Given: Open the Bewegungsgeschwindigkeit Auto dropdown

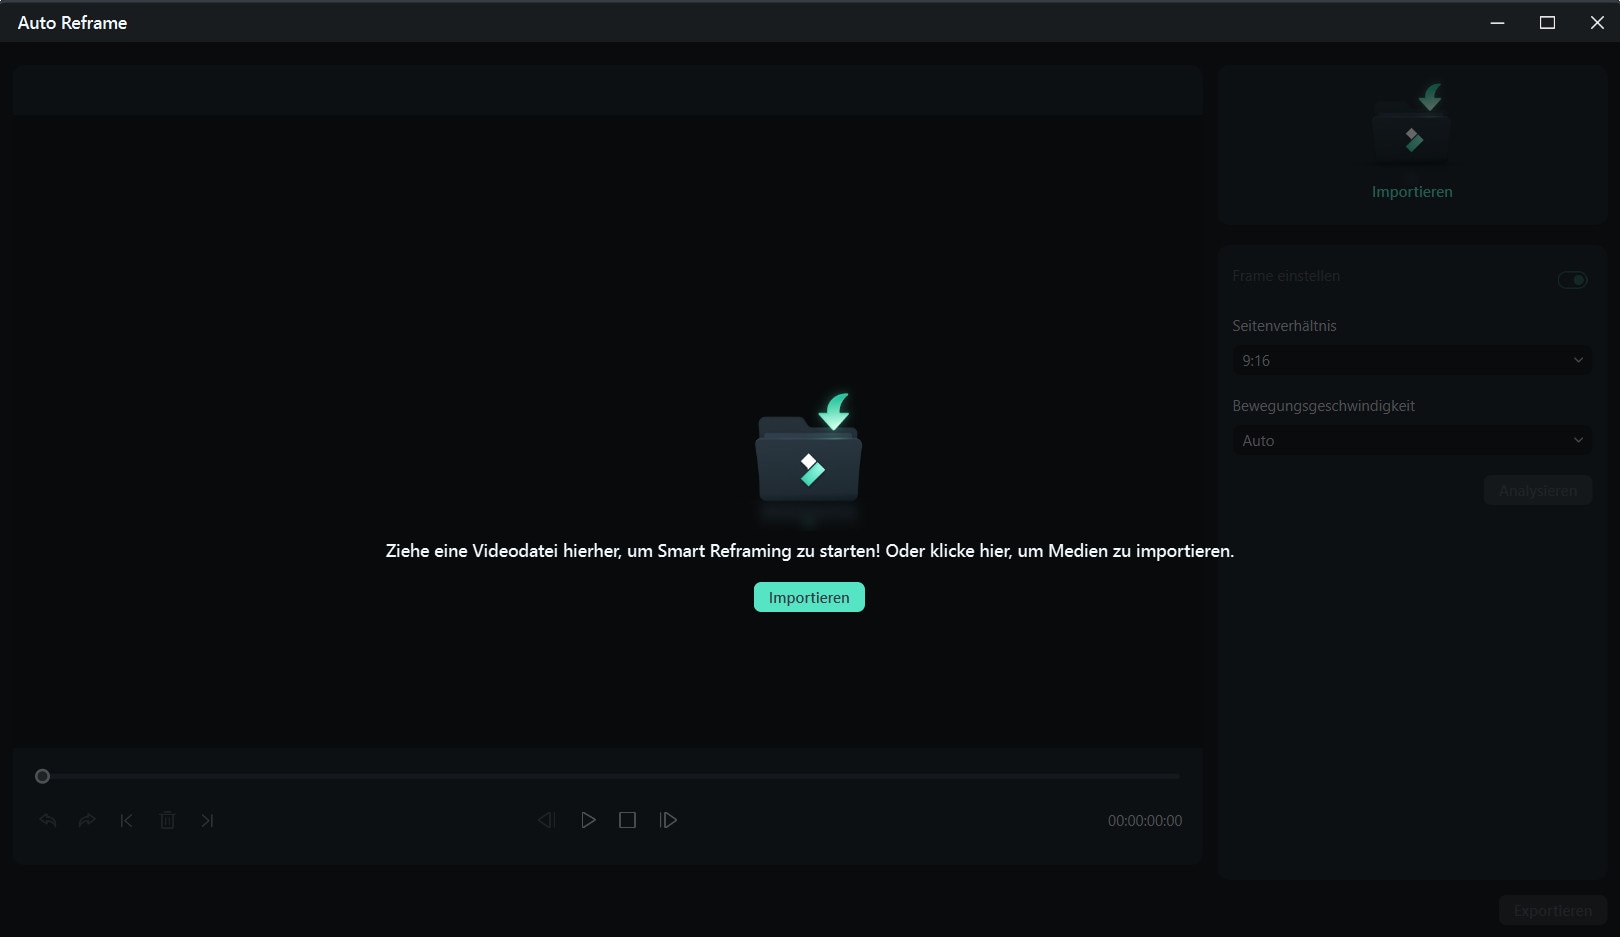Looking at the screenshot, I should pos(1412,440).
